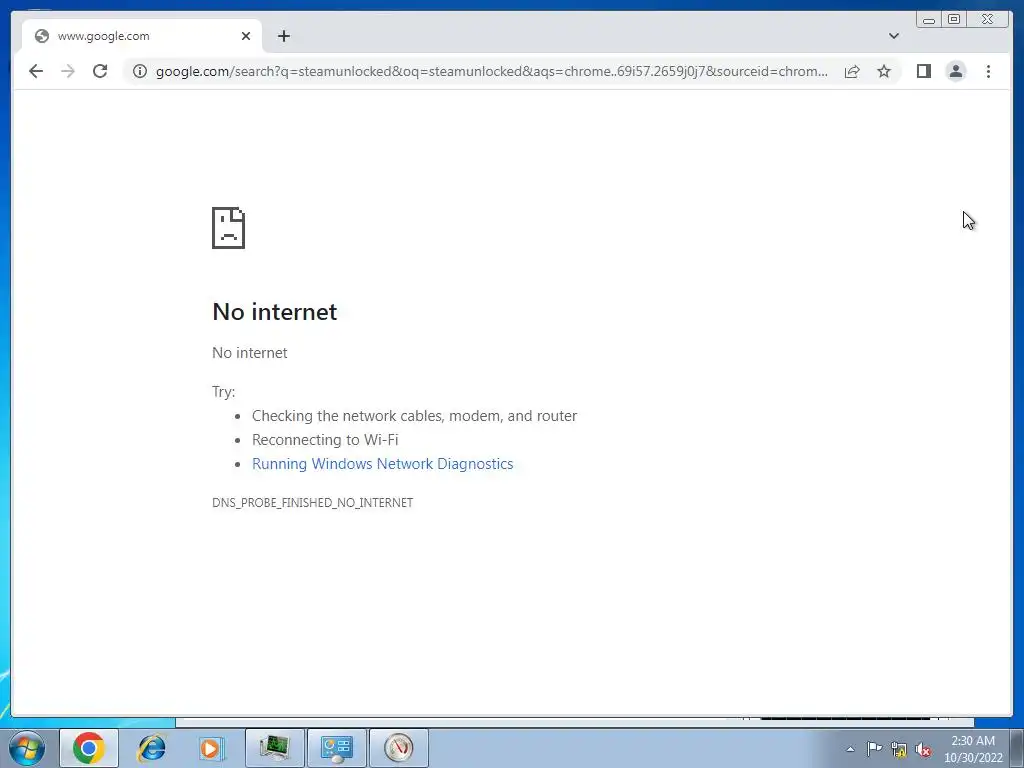Share this page icon

pyautogui.click(x=852, y=71)
